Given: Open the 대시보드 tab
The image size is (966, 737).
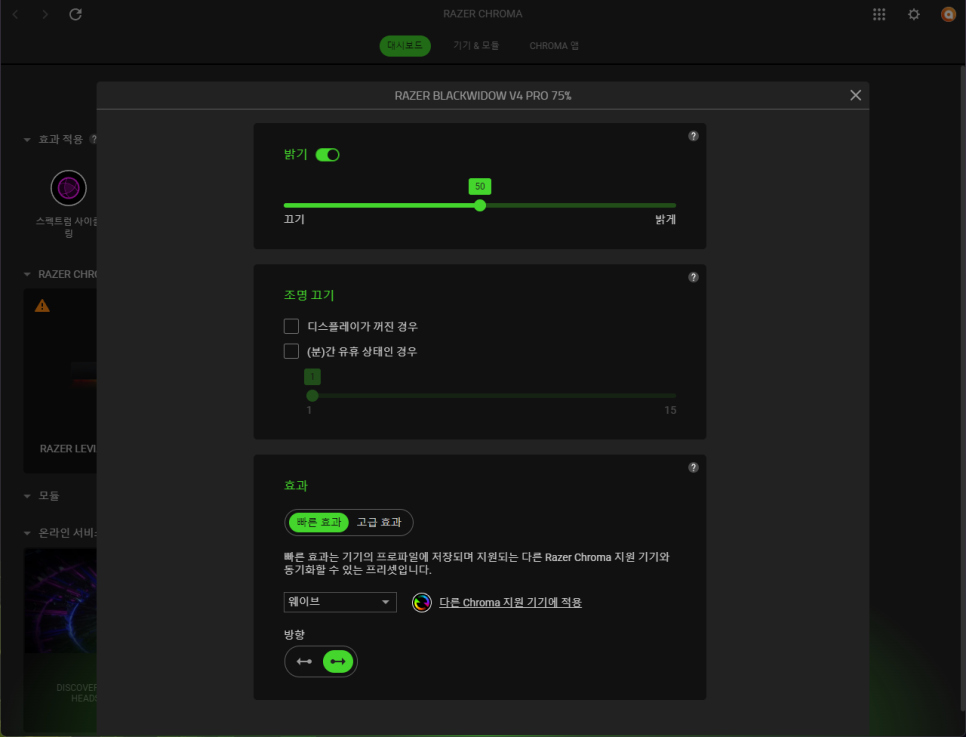Looking at the screenshot, I should 405,46.
